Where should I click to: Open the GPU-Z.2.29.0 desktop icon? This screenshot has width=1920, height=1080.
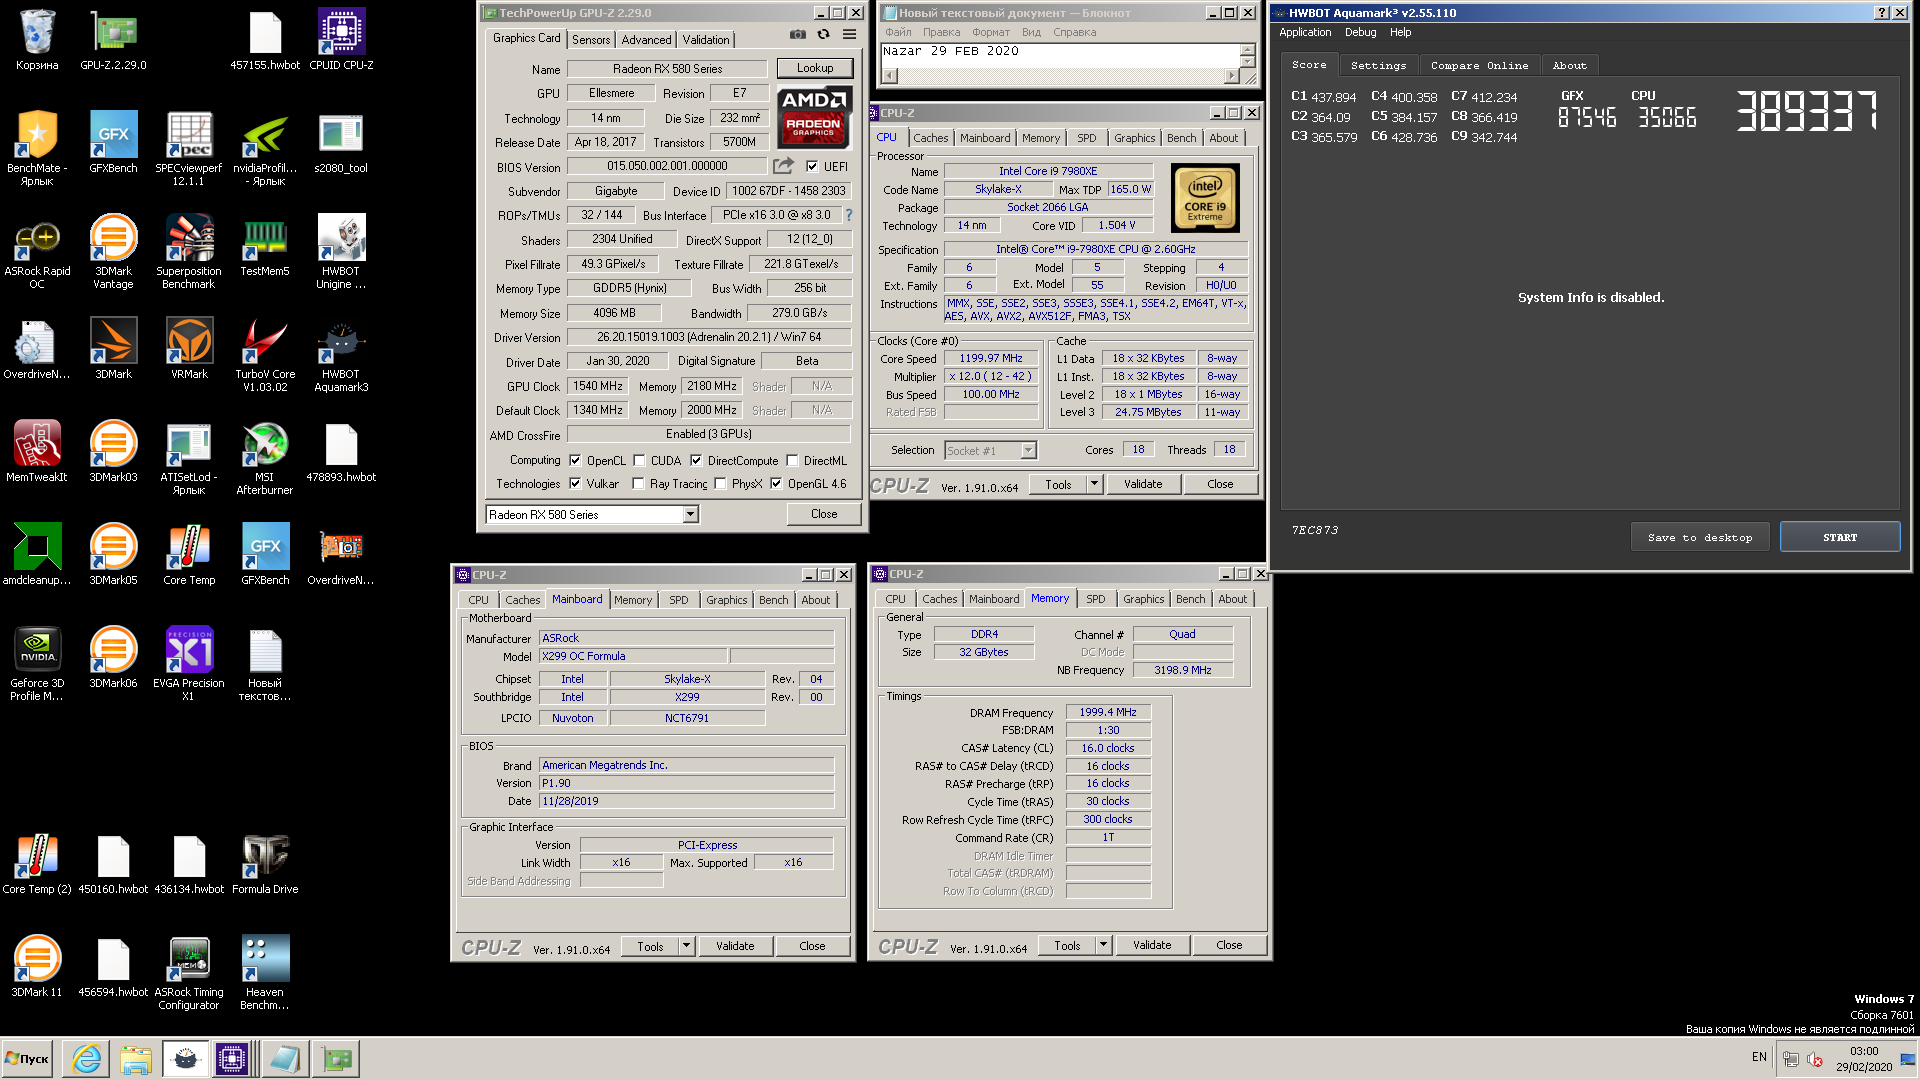[113, 40]
